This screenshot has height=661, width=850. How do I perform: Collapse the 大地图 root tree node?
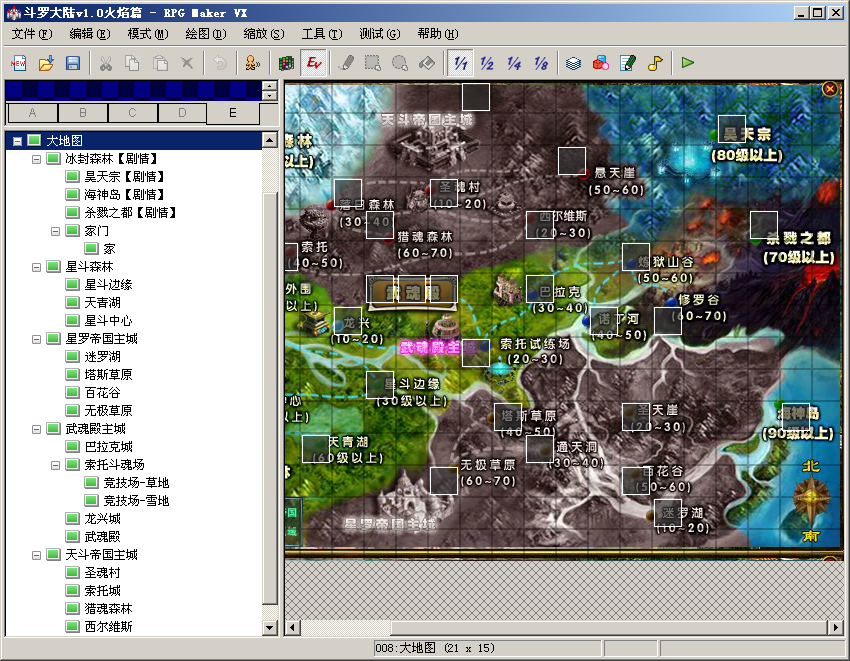(17, 141)
